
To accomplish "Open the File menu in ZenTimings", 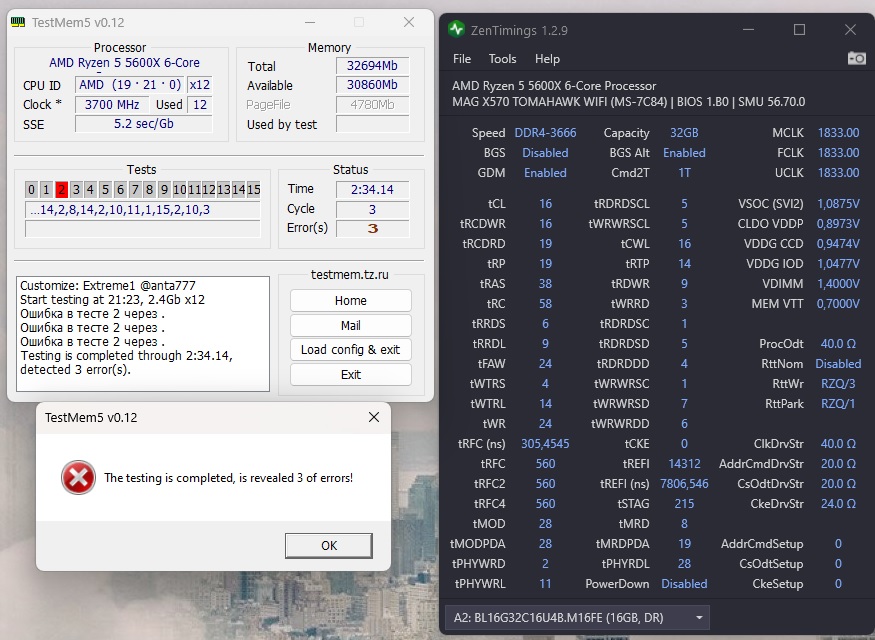I will click(462, 59).
